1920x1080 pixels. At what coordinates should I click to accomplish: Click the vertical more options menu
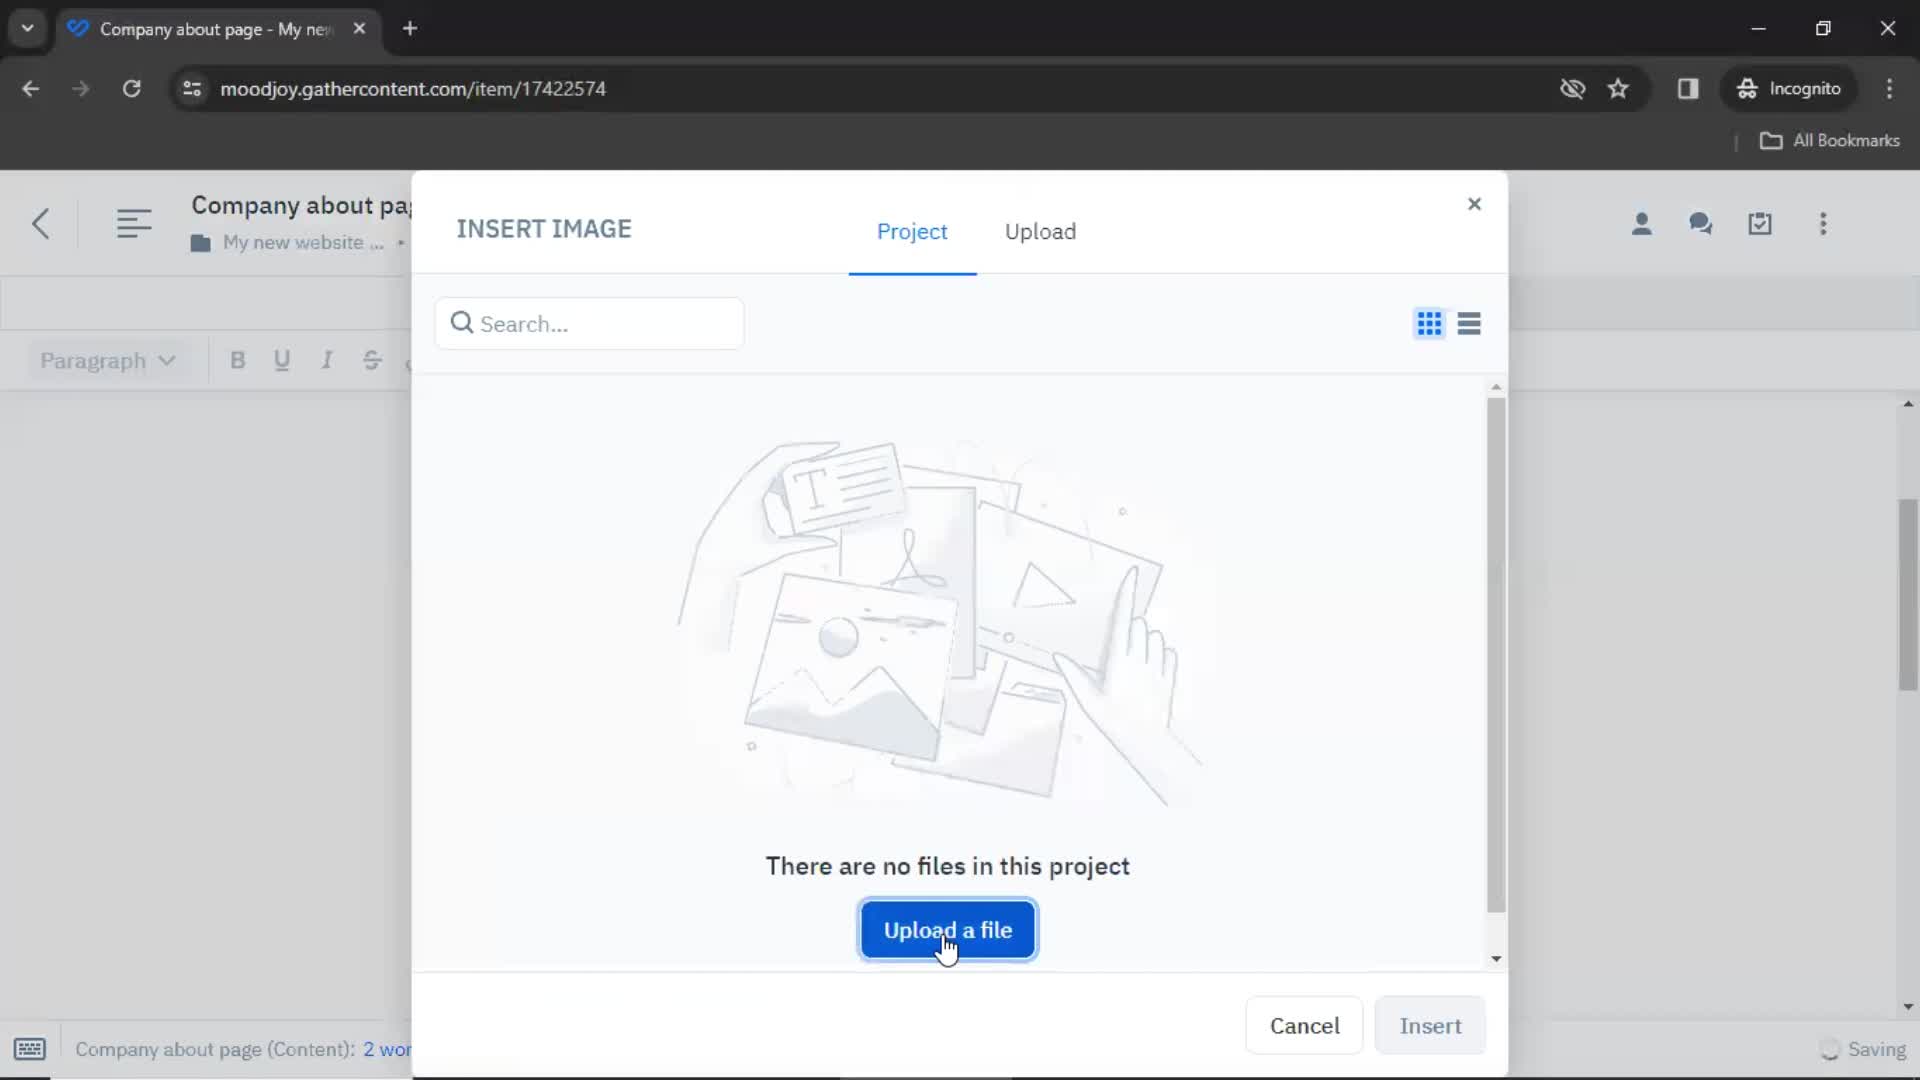[x=1824, y=224]
